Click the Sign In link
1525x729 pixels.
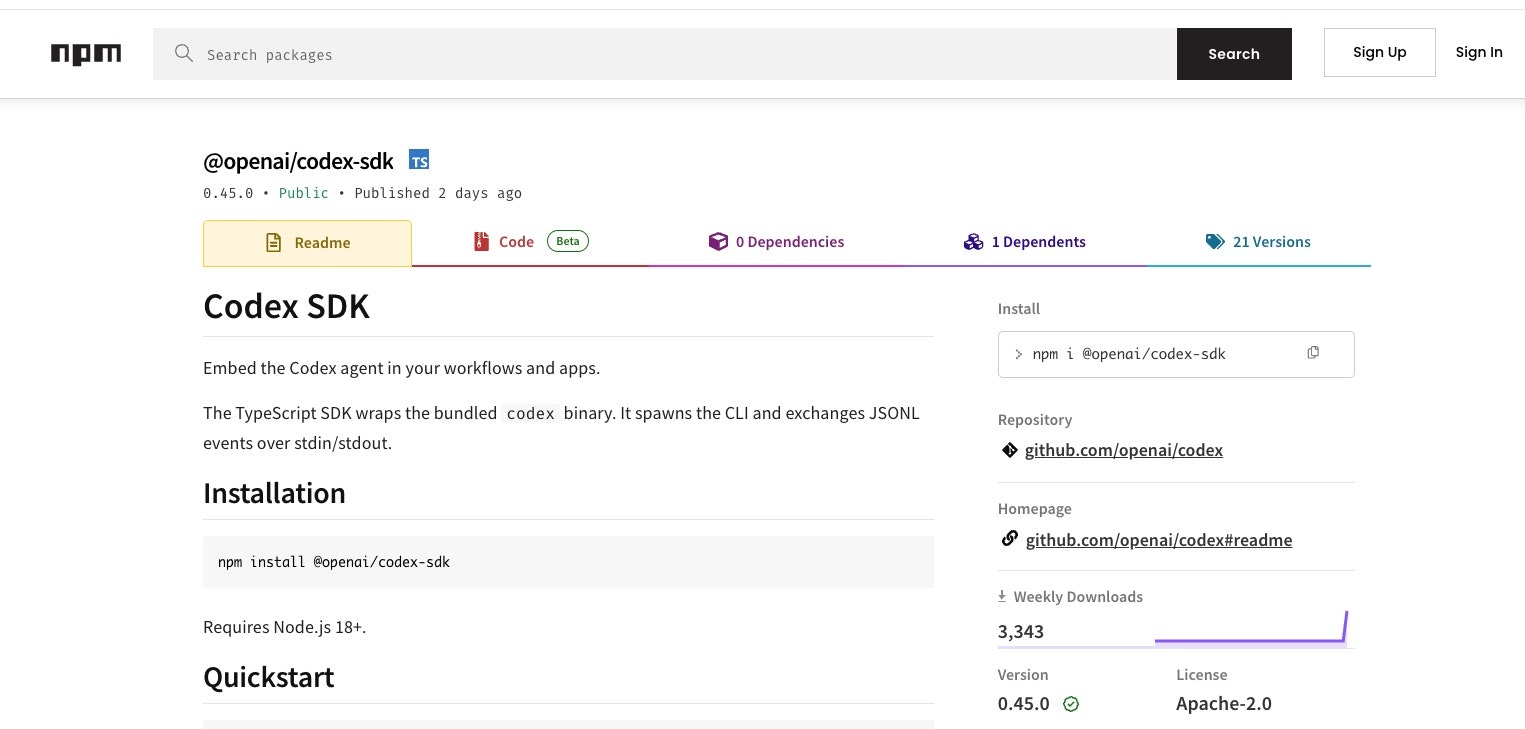1478,53
